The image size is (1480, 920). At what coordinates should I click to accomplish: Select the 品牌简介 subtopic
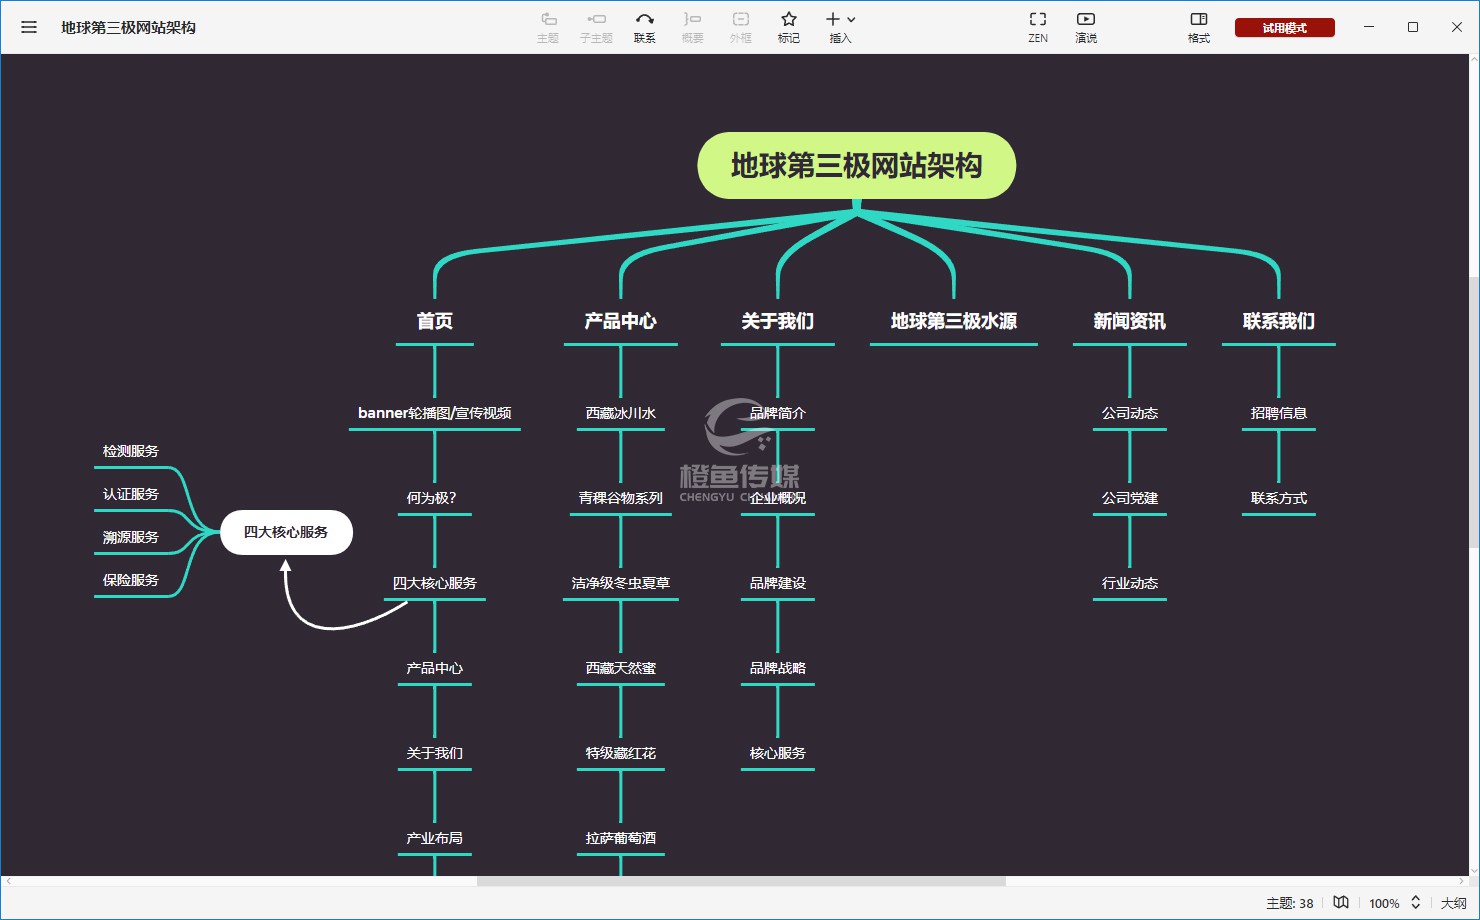(x=778, y=413)
